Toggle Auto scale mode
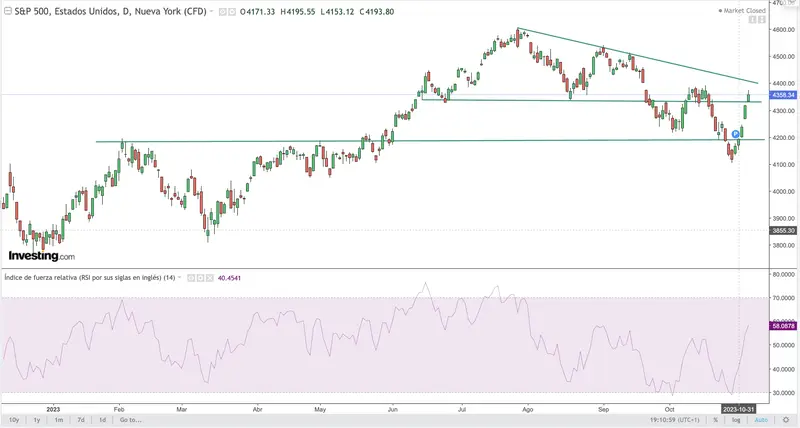800x428 pixels. coord(761,420)
